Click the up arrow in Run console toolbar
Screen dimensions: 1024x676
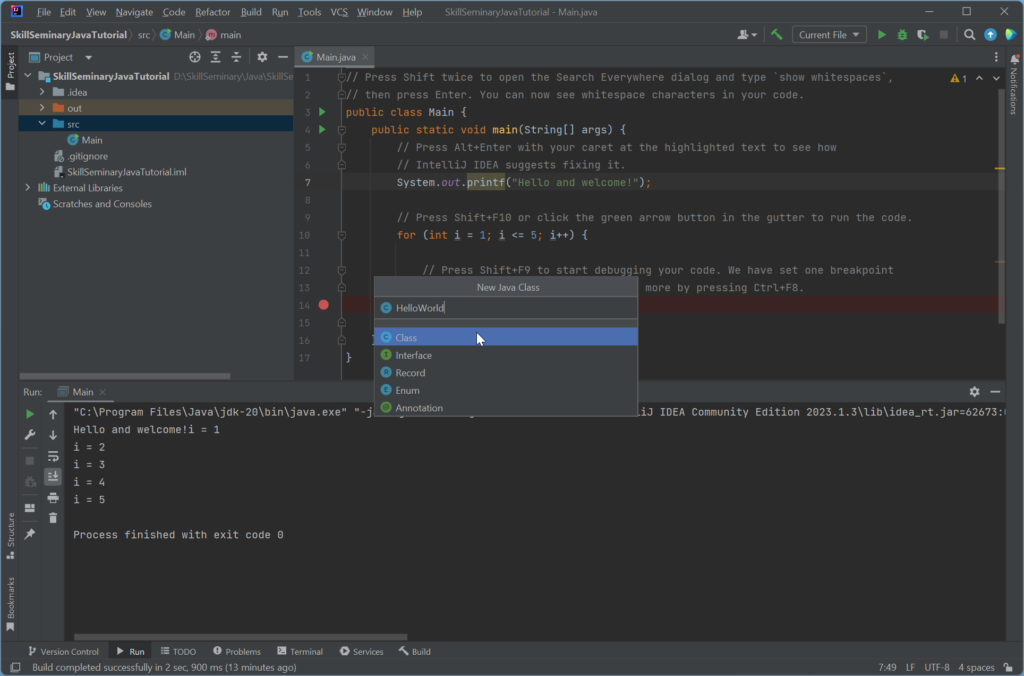[x=53, y=414]
